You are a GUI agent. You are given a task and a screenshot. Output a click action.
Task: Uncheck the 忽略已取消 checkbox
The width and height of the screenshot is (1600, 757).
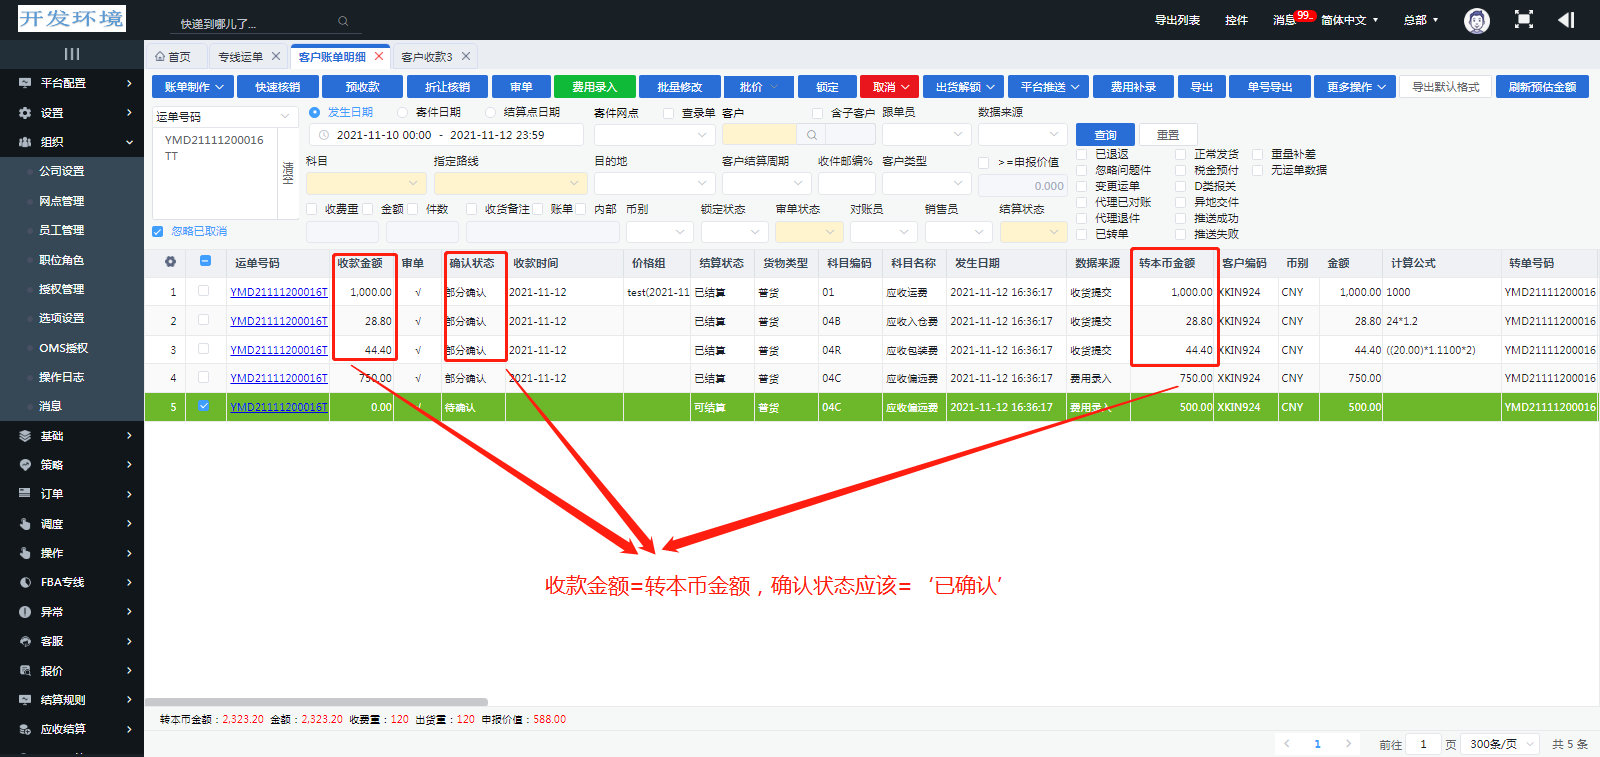(157, 231)
